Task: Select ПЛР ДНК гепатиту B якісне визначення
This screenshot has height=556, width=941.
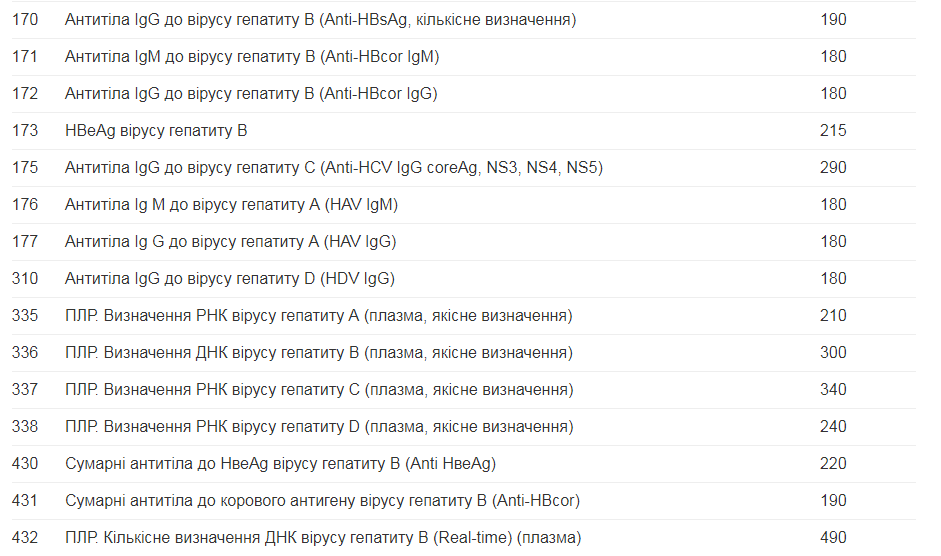Action: (x=318, y=353)
